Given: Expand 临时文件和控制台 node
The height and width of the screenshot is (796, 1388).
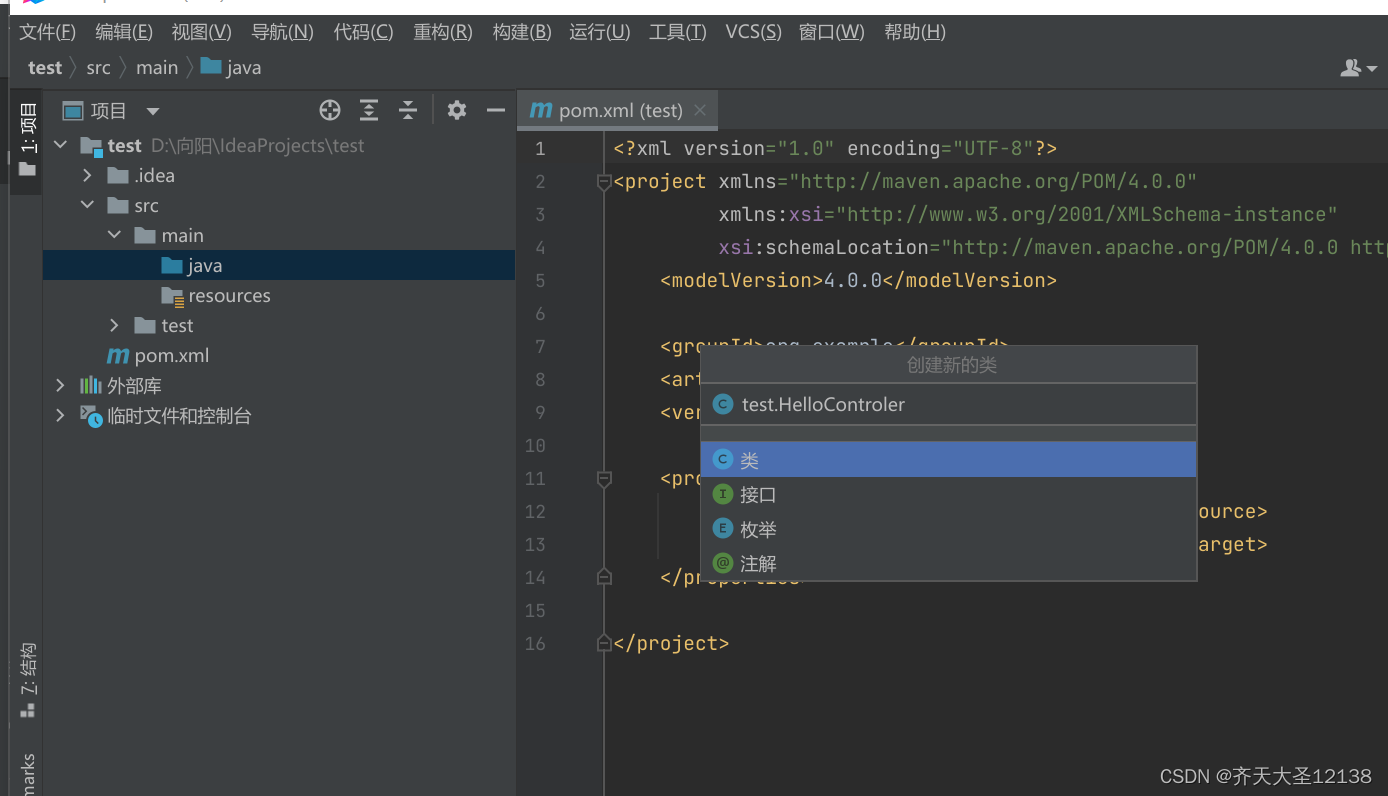Looking at the screenshot, I should [x=61, y=415].
